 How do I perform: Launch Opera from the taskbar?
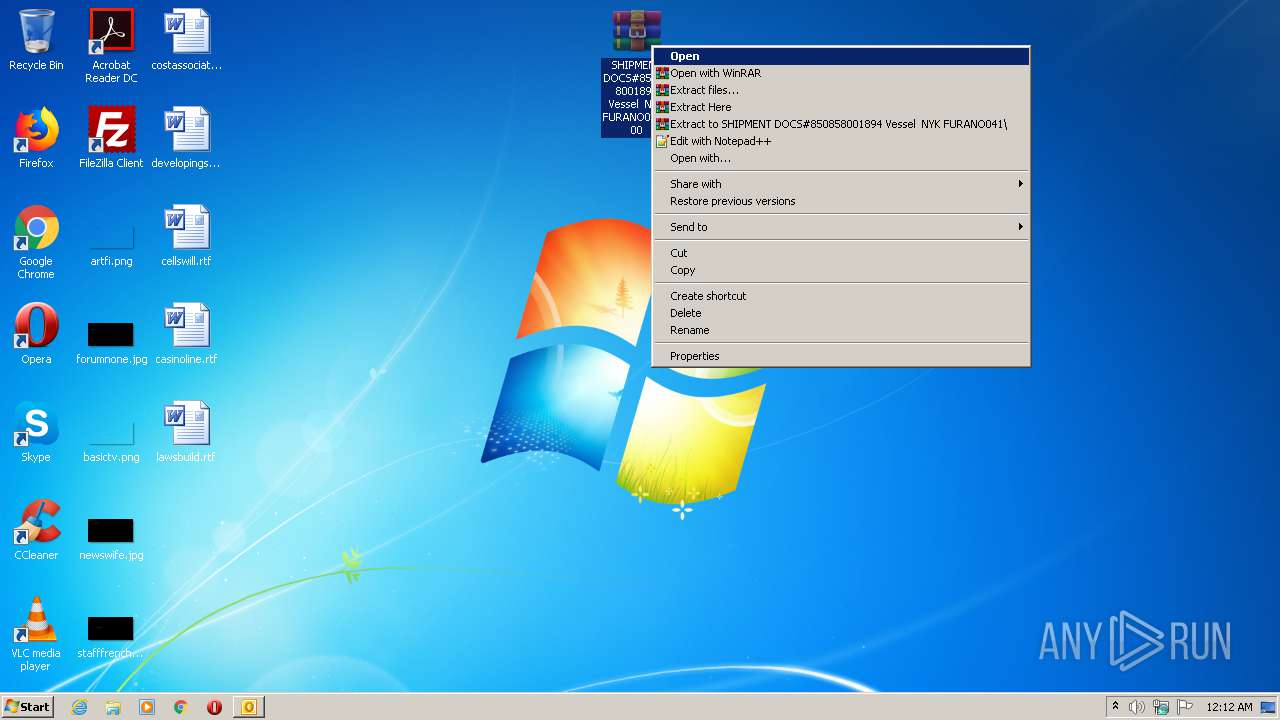[x=214, y=707]
